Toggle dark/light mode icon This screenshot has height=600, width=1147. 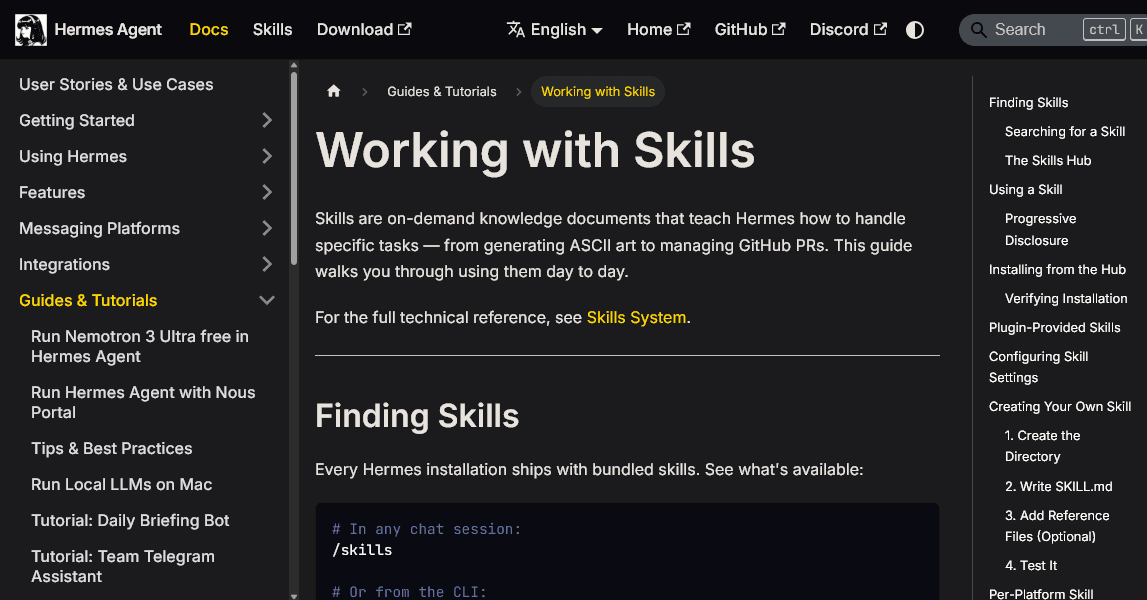point(914,30)
